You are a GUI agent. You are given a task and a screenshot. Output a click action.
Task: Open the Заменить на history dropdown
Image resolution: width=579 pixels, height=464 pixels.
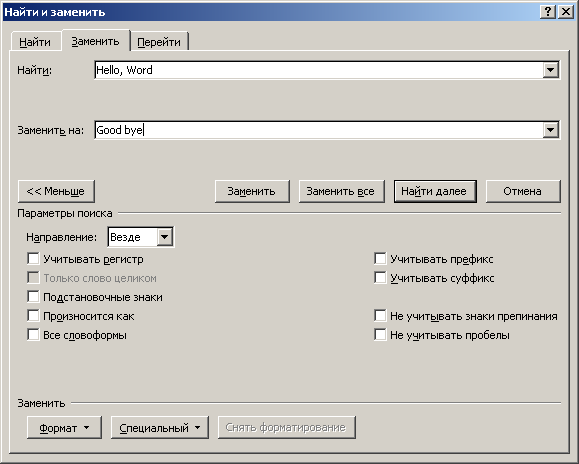pos(551,130)
